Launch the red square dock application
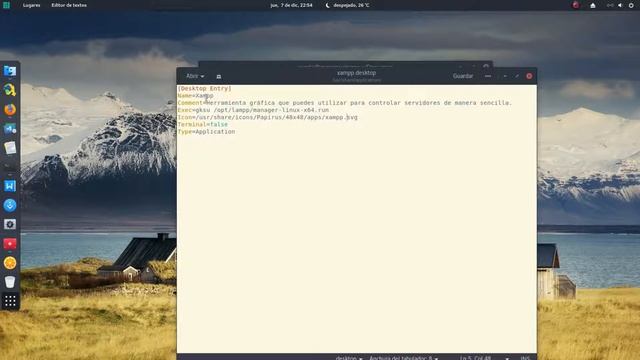640x360 pixels. 10,244
